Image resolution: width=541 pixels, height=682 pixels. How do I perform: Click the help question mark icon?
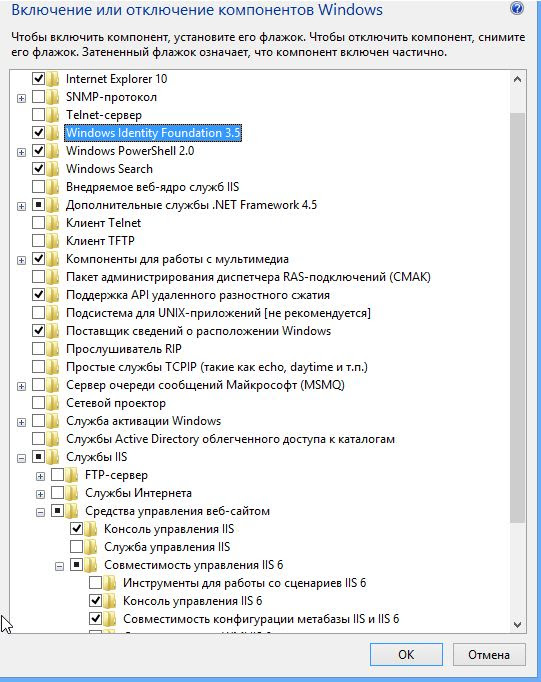click(x=517, y=8)
